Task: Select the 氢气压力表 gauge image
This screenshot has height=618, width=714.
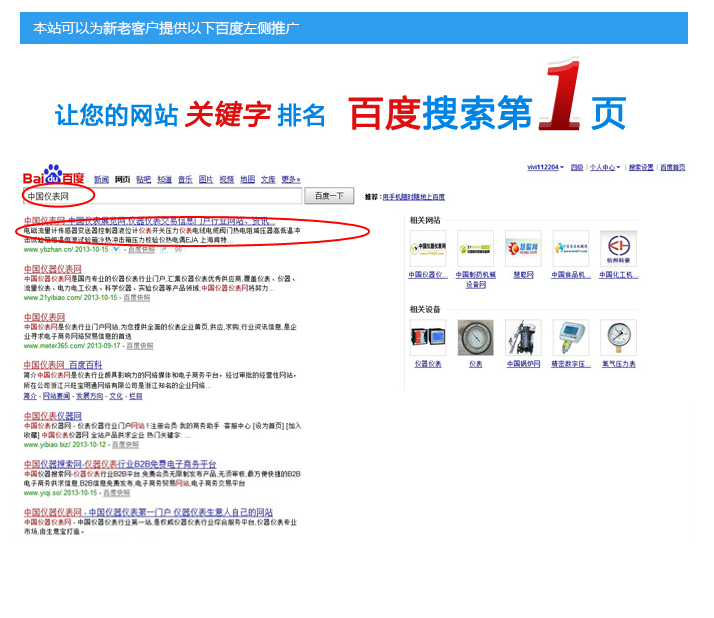Action: [618, 337]
